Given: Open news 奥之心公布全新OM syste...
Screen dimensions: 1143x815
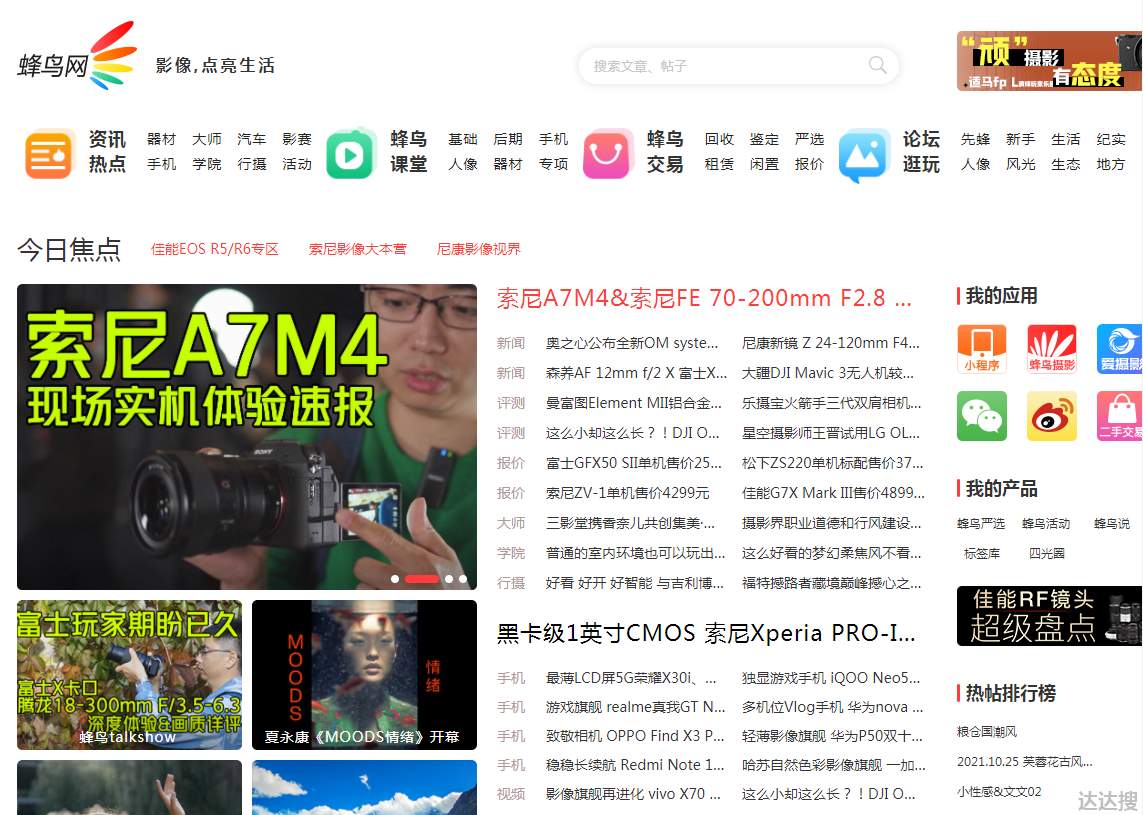Looking at the screenshot, I should pyautogui.click(x=632, y=343).
